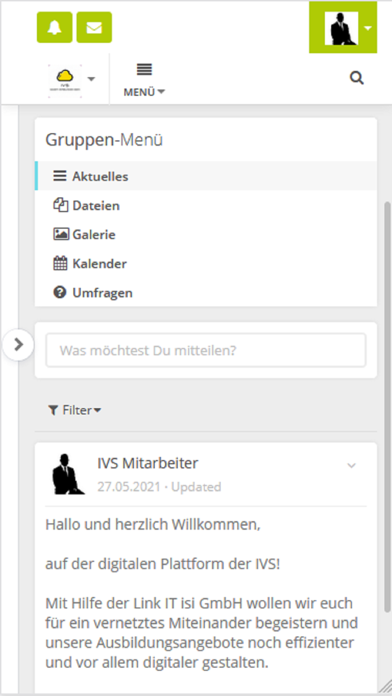Screen dimensions: 392x696
Task: Click the IVS Mitarbeiter post avatar
Action: (x=68, y=474)
